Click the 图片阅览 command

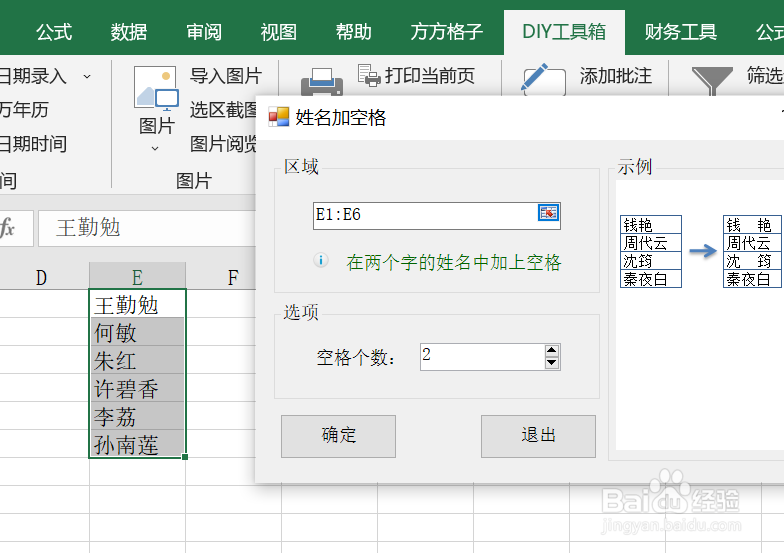point(223,144)
